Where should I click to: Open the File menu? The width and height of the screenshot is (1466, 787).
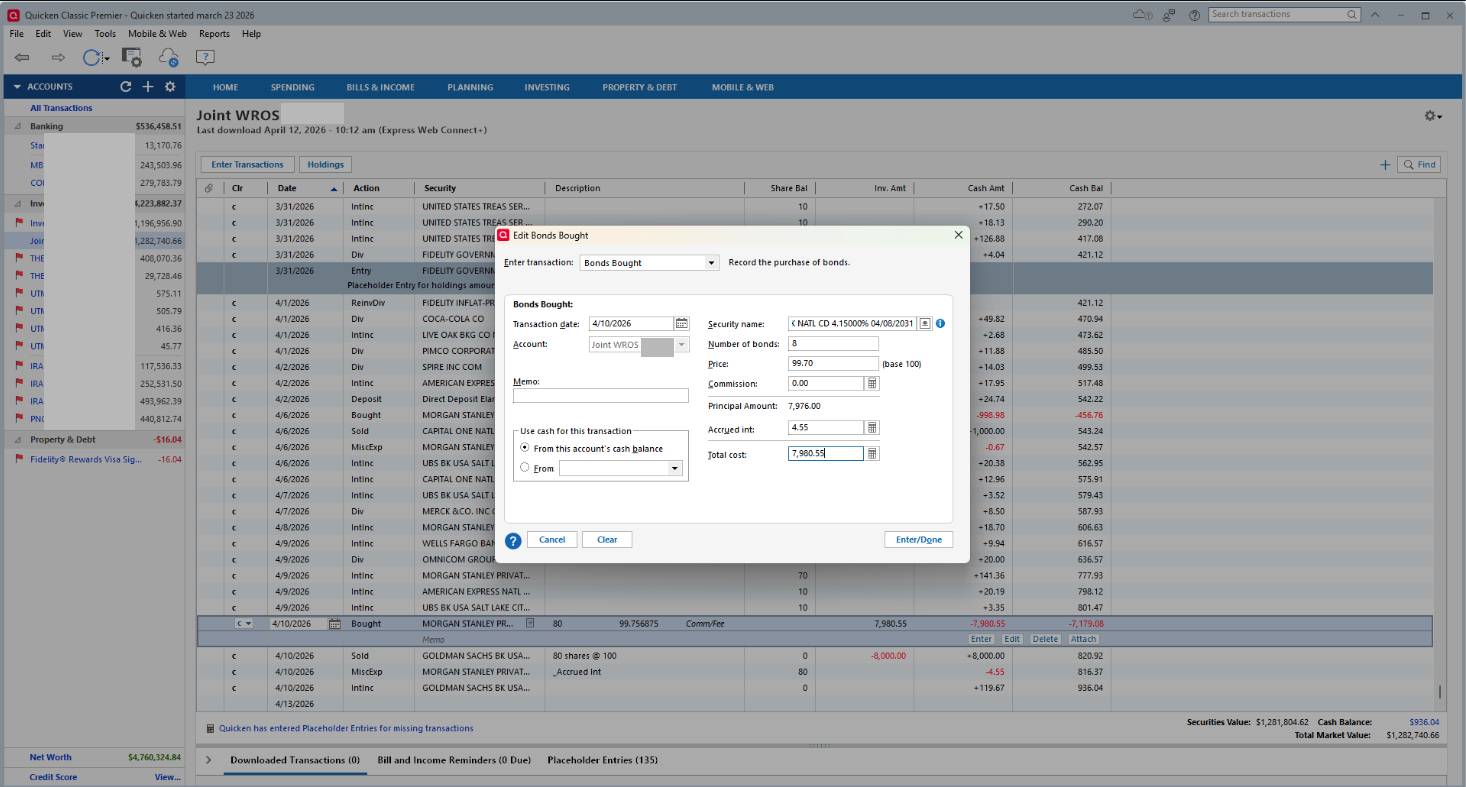(17, 34)
